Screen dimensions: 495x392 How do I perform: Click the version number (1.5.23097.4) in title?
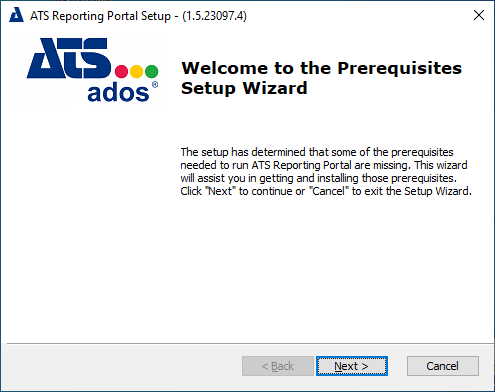[214, 16]
